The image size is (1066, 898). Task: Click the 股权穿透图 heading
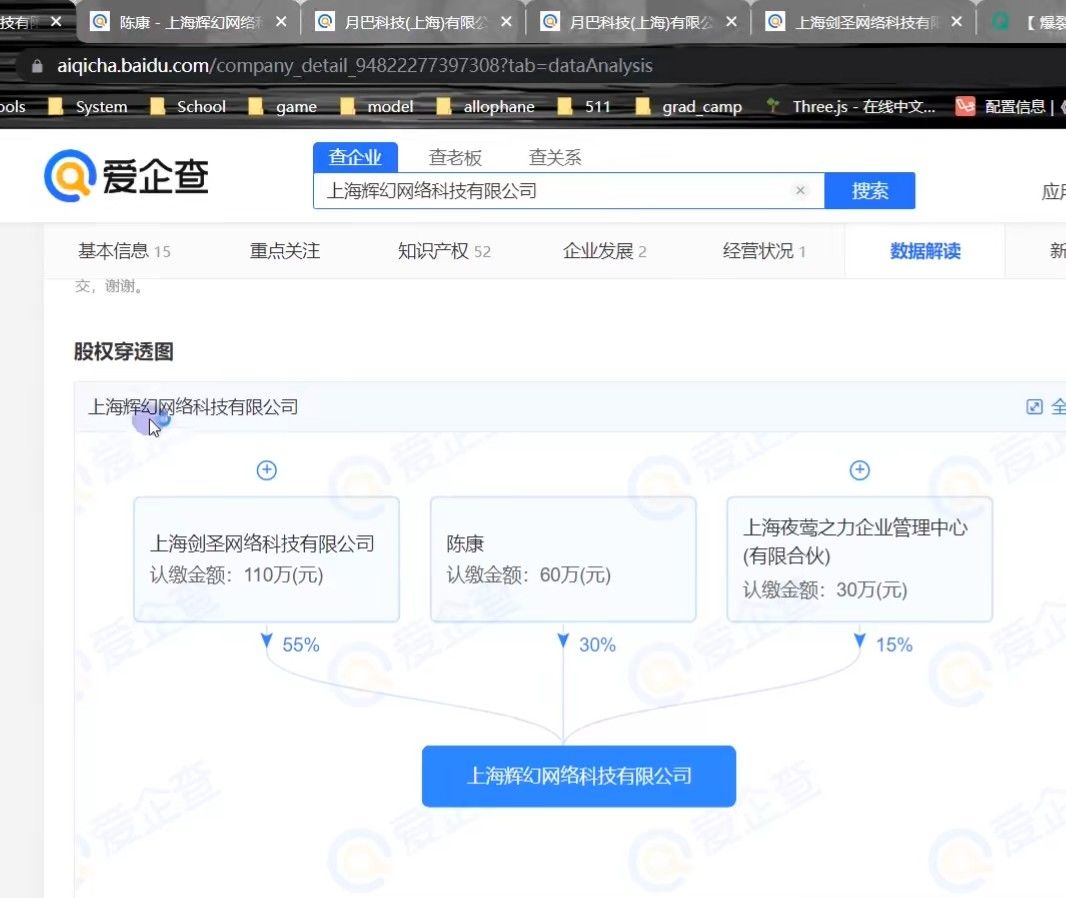(124, 351)
